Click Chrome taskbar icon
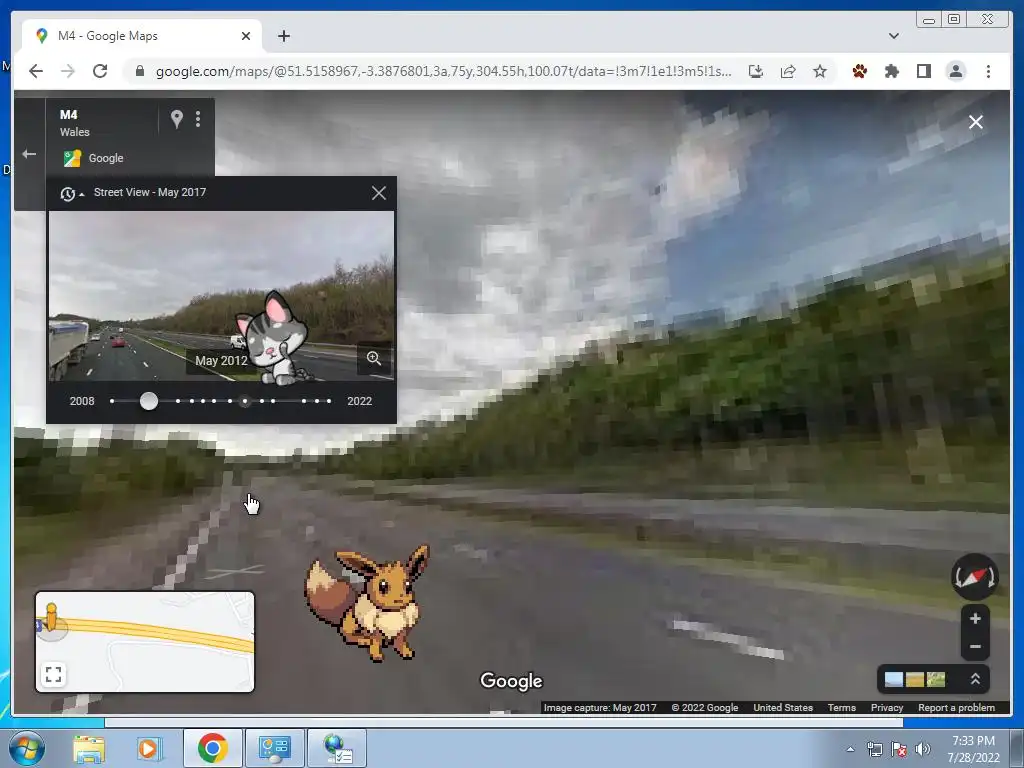This screenshot has width=1024, height=768. 212,748
